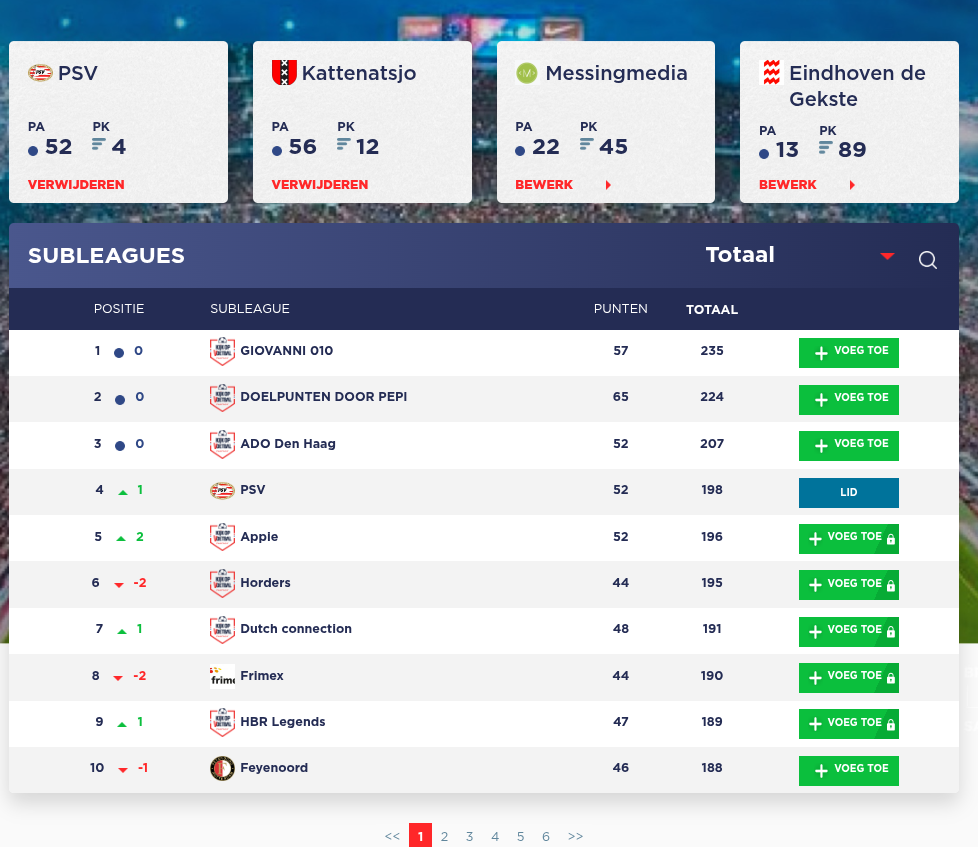Click the red down arrow in Horders row
This screenshot has height=847, width=978.
119,584
